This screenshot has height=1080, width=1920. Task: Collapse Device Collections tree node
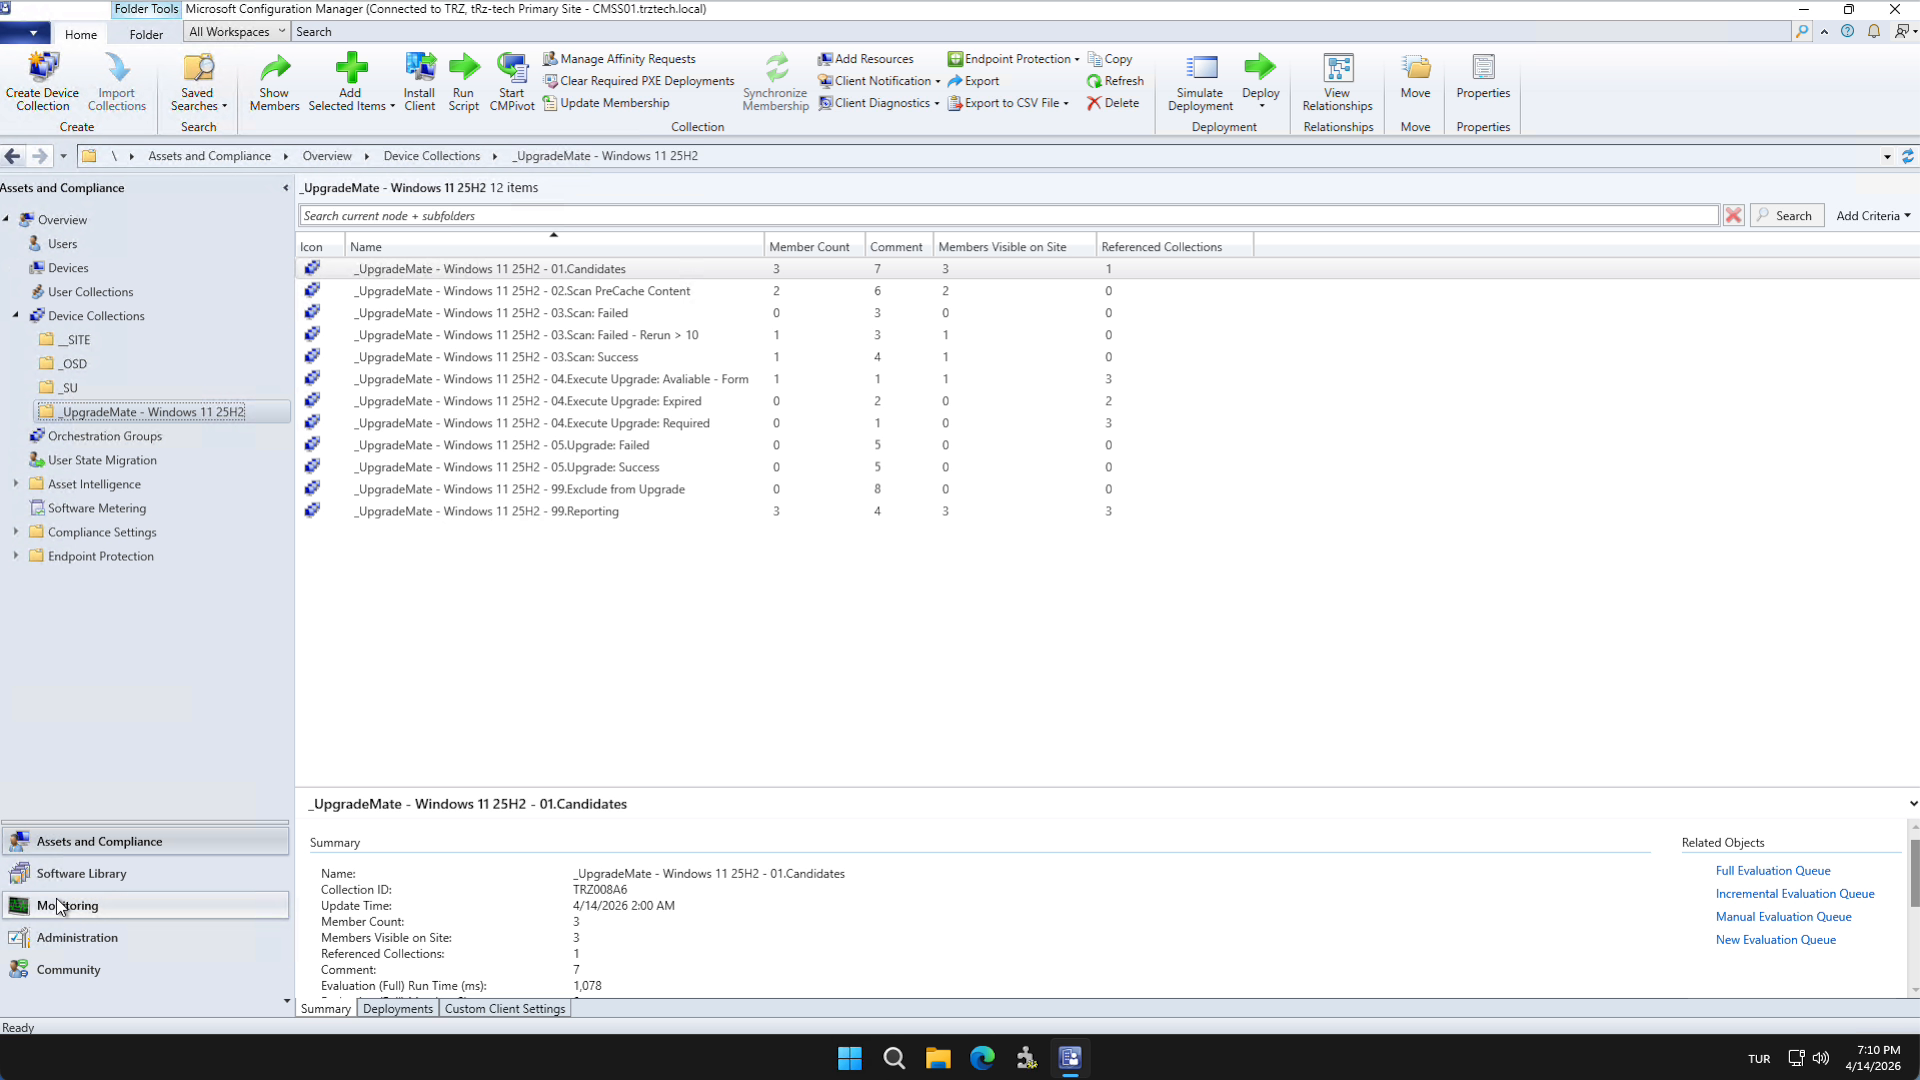[15, 315]
